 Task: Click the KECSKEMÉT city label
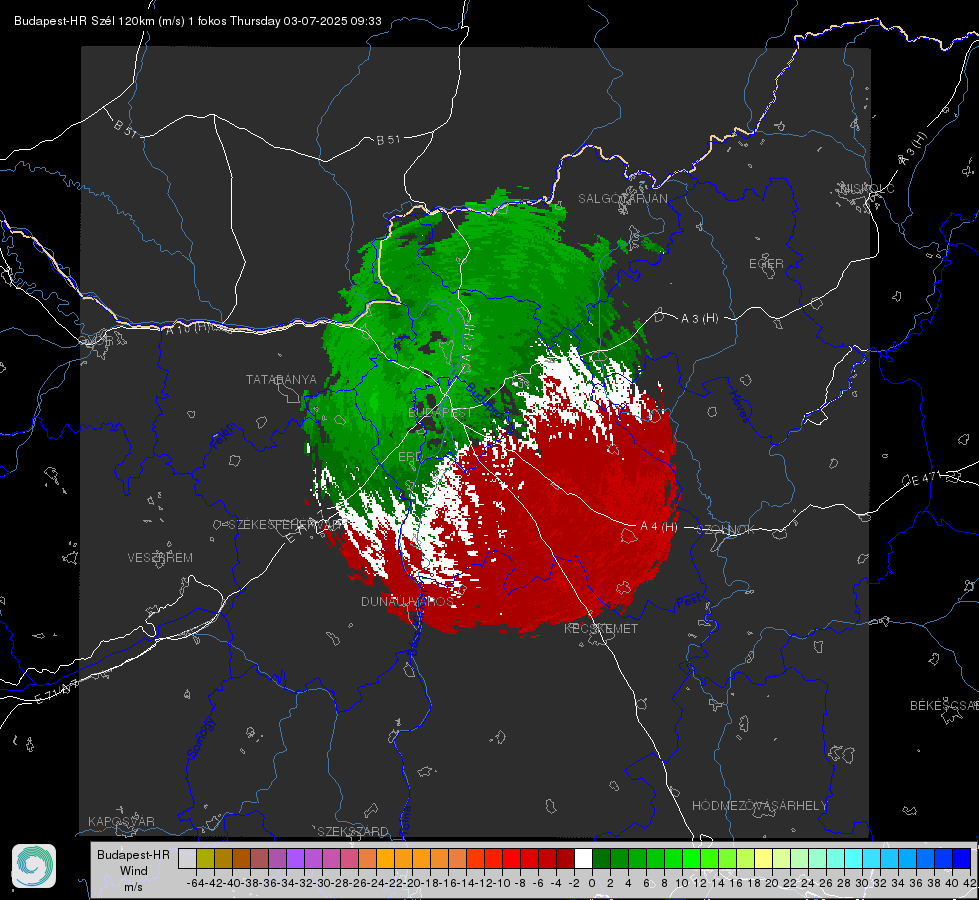coord(601,629)
